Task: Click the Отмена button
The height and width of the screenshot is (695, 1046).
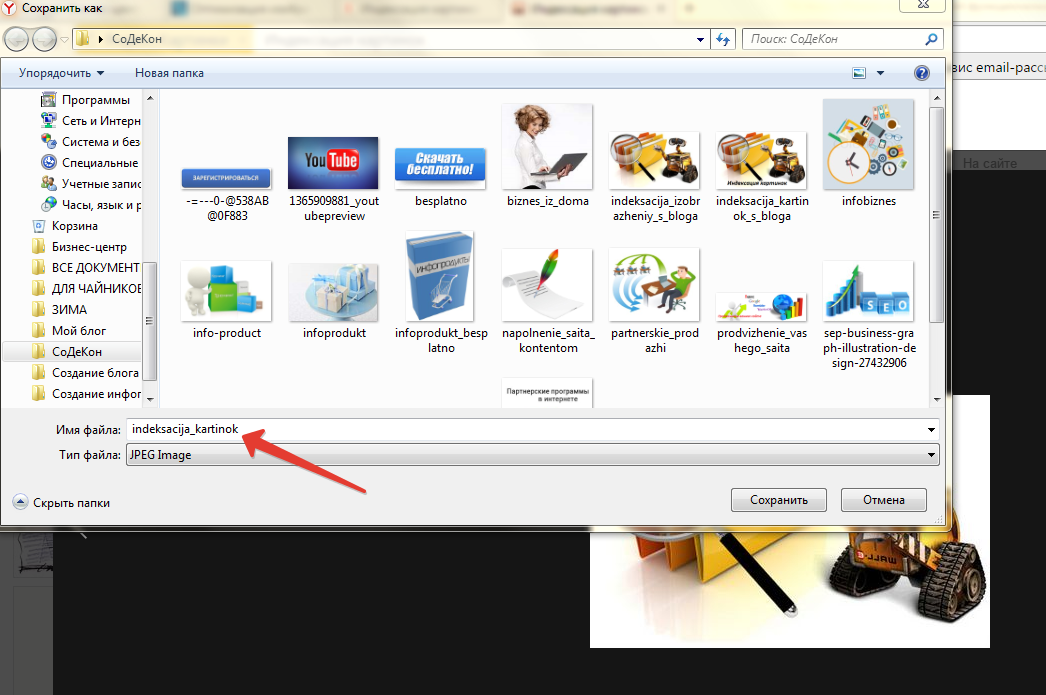Action: pyautogui.click(x=883, y=500)
